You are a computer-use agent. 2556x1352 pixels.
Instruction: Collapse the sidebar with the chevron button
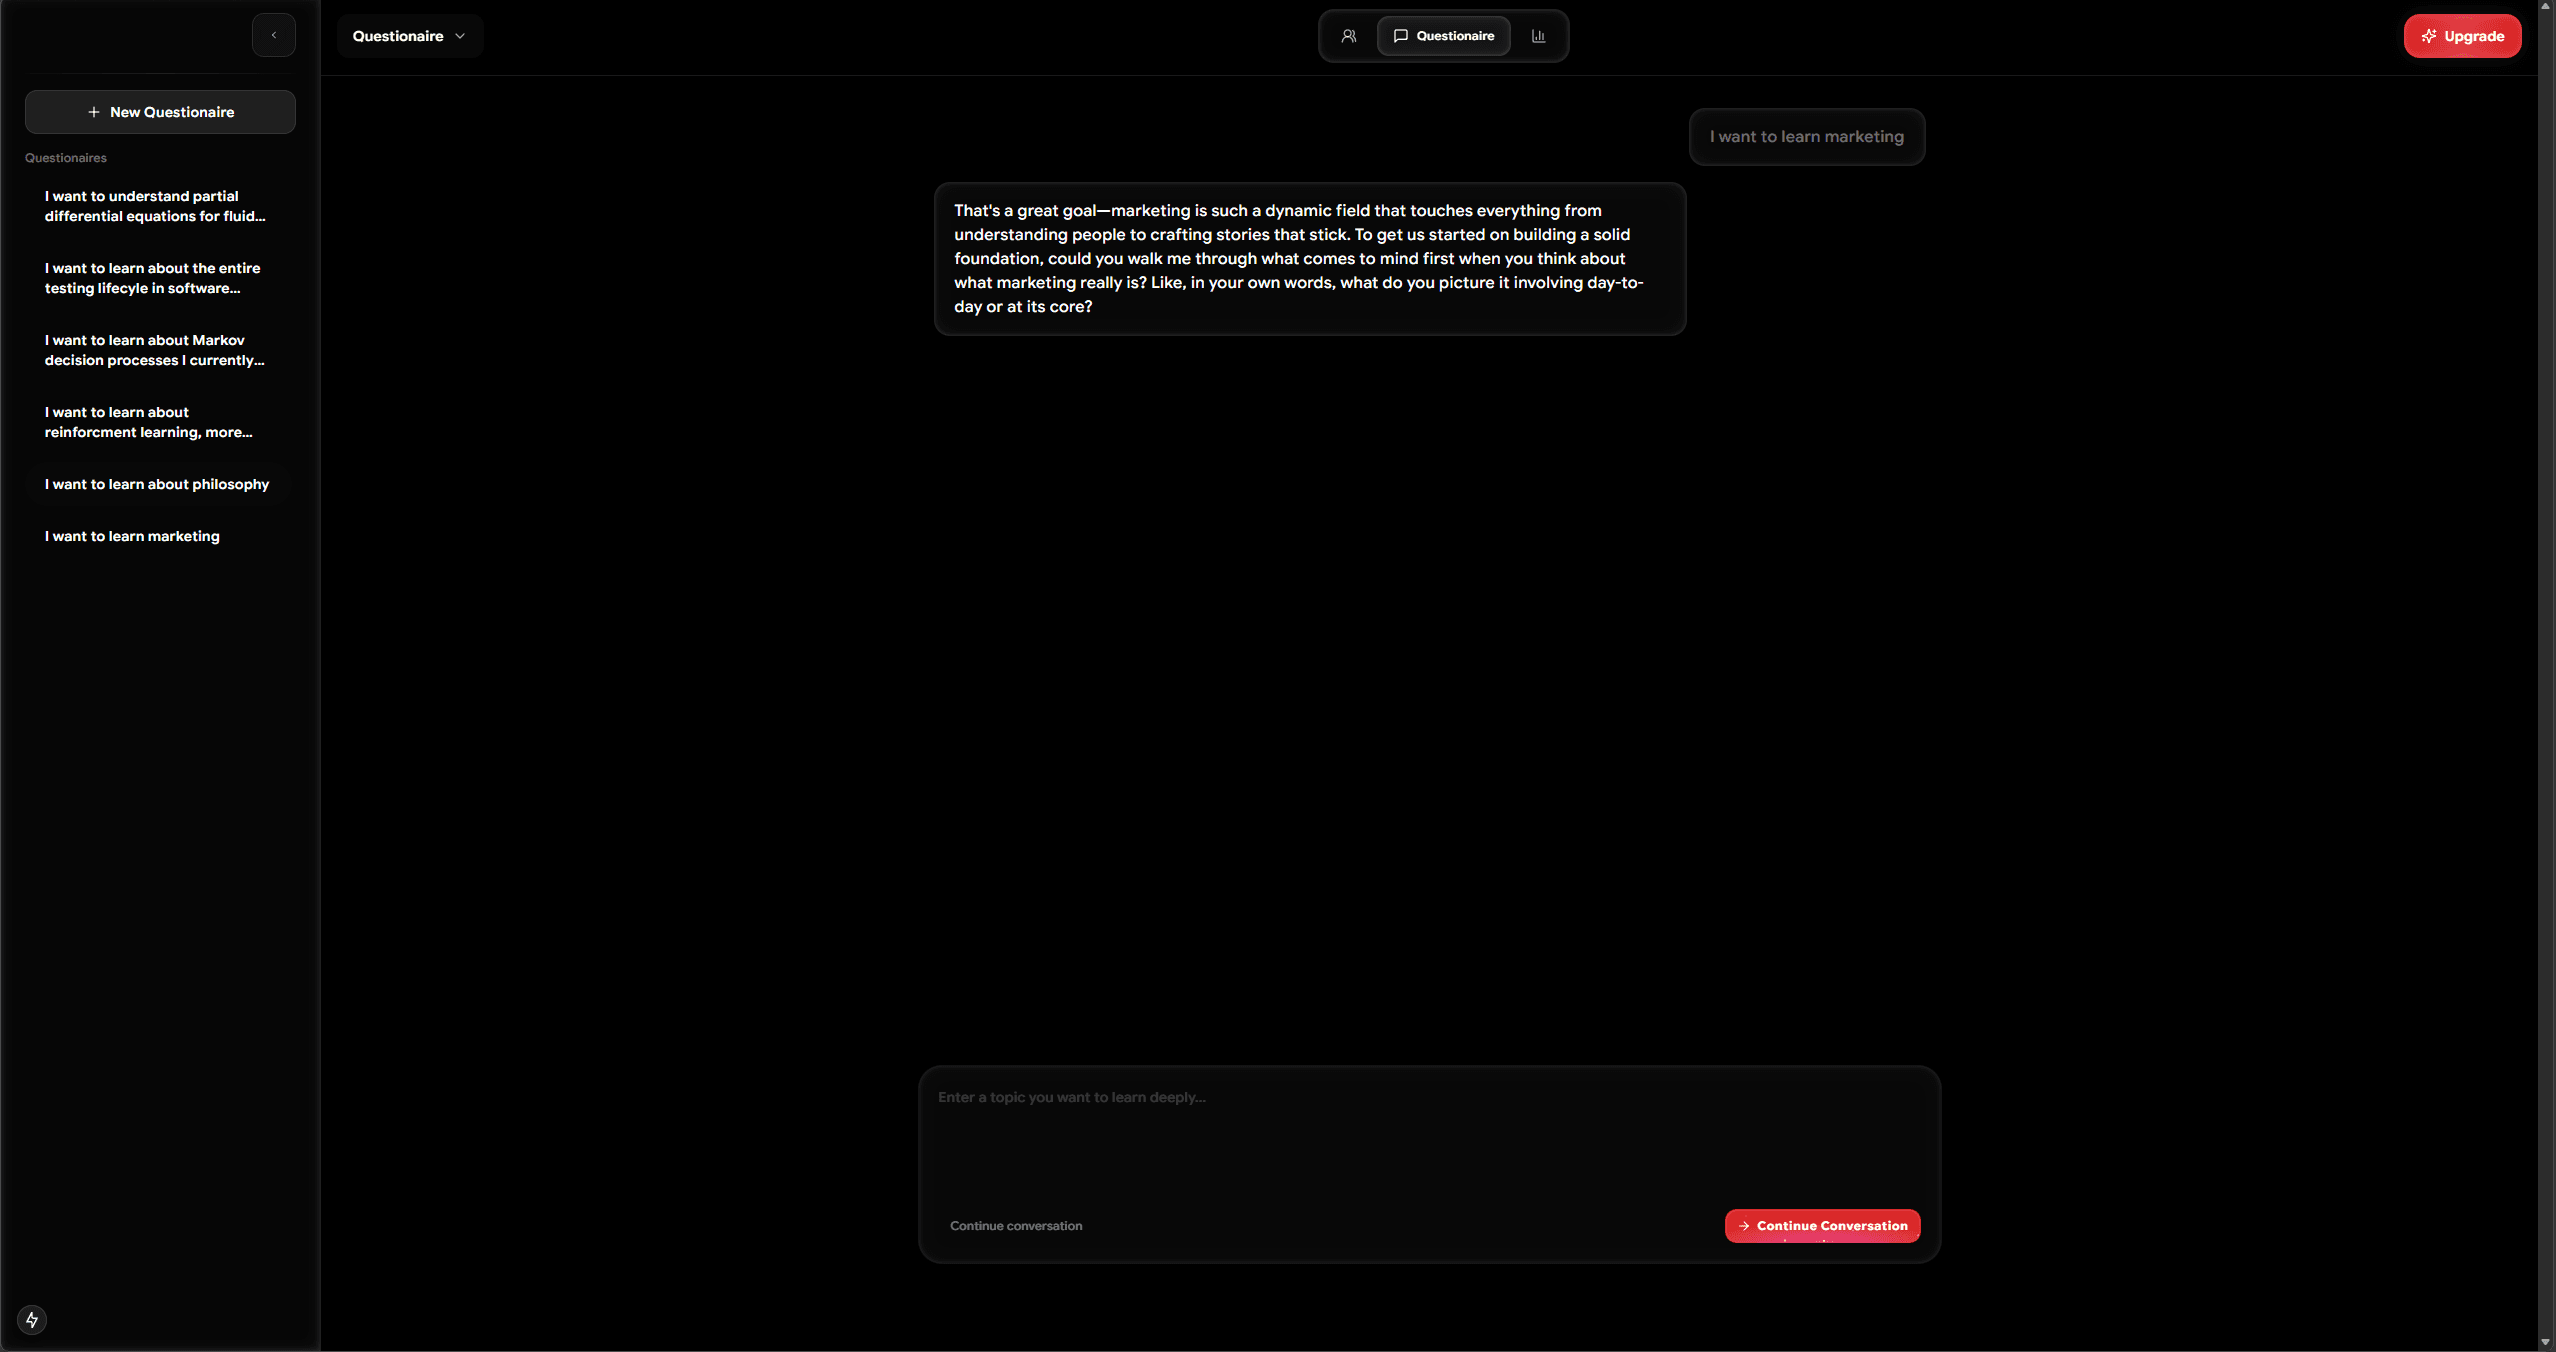273,35
